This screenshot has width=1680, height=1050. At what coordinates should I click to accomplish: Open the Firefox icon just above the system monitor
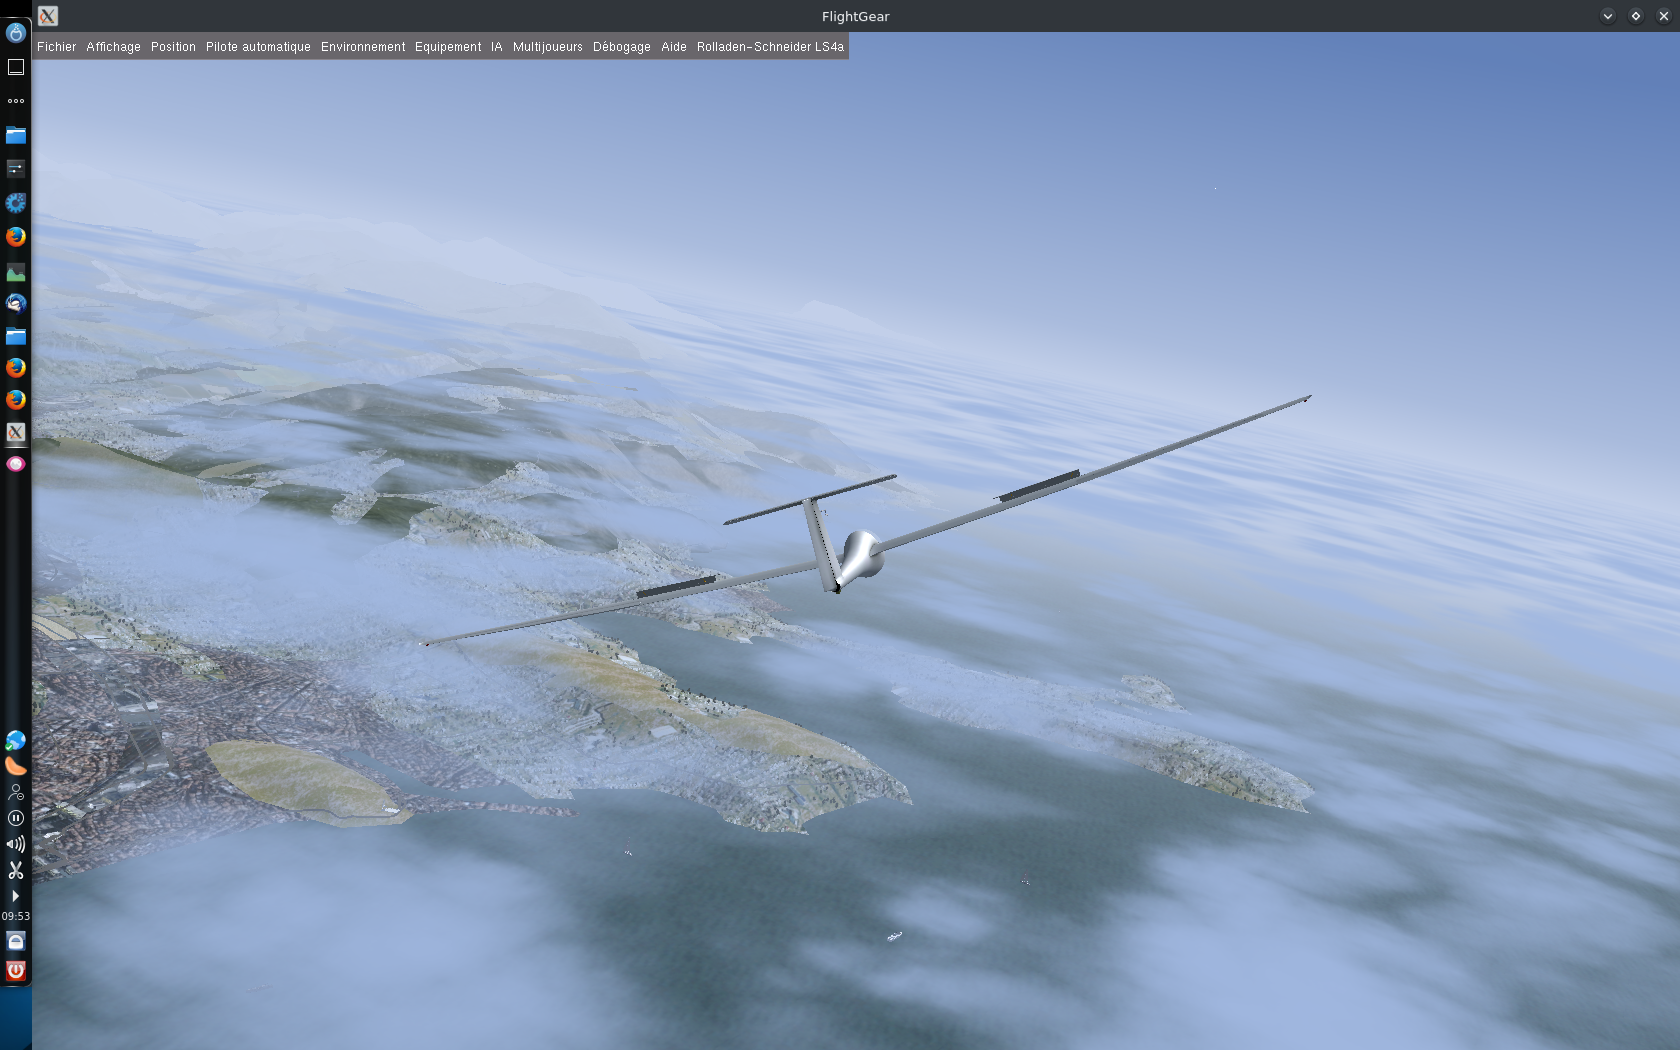coord(16,237)
